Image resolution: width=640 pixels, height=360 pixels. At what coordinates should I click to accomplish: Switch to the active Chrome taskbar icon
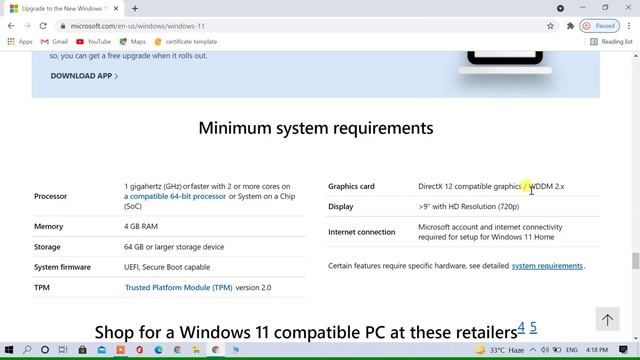(x=216, y=350)
